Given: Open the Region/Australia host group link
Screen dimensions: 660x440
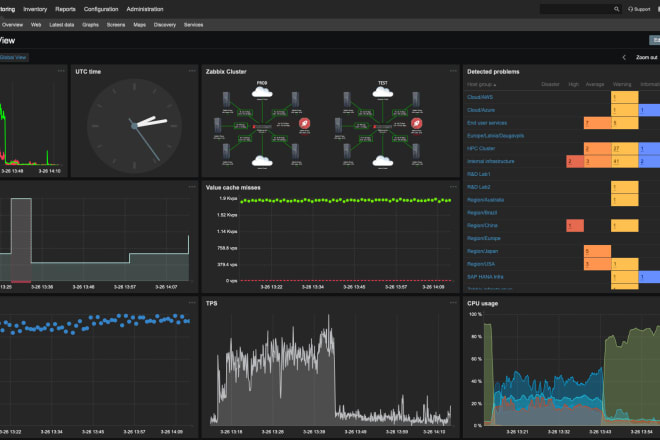Looking at the screenshot, I should point(485,200).
